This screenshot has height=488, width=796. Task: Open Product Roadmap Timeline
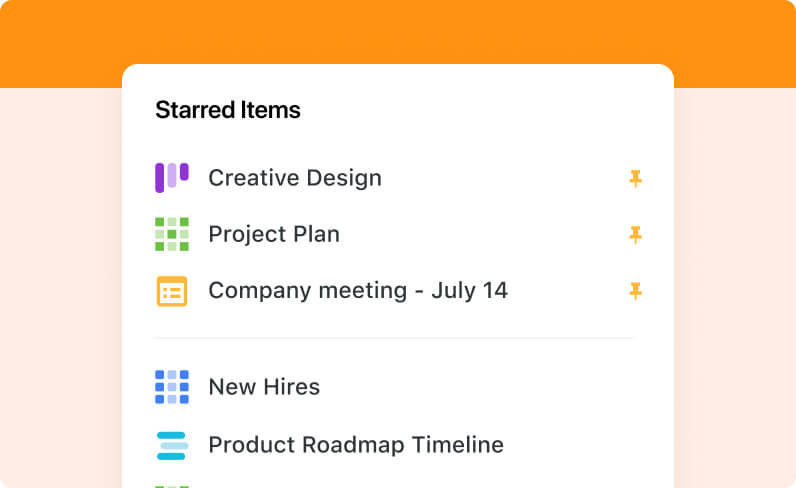click(355, 444)
